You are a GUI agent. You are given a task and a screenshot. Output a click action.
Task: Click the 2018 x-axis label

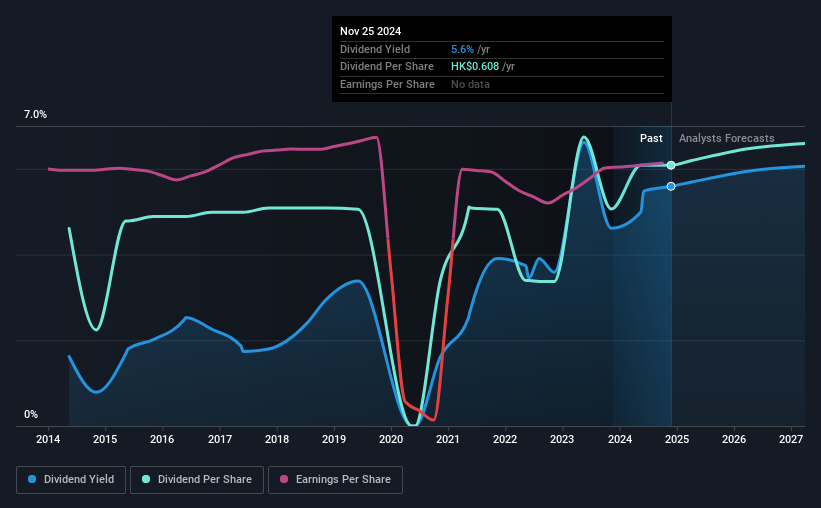click(x=277, y=439)
